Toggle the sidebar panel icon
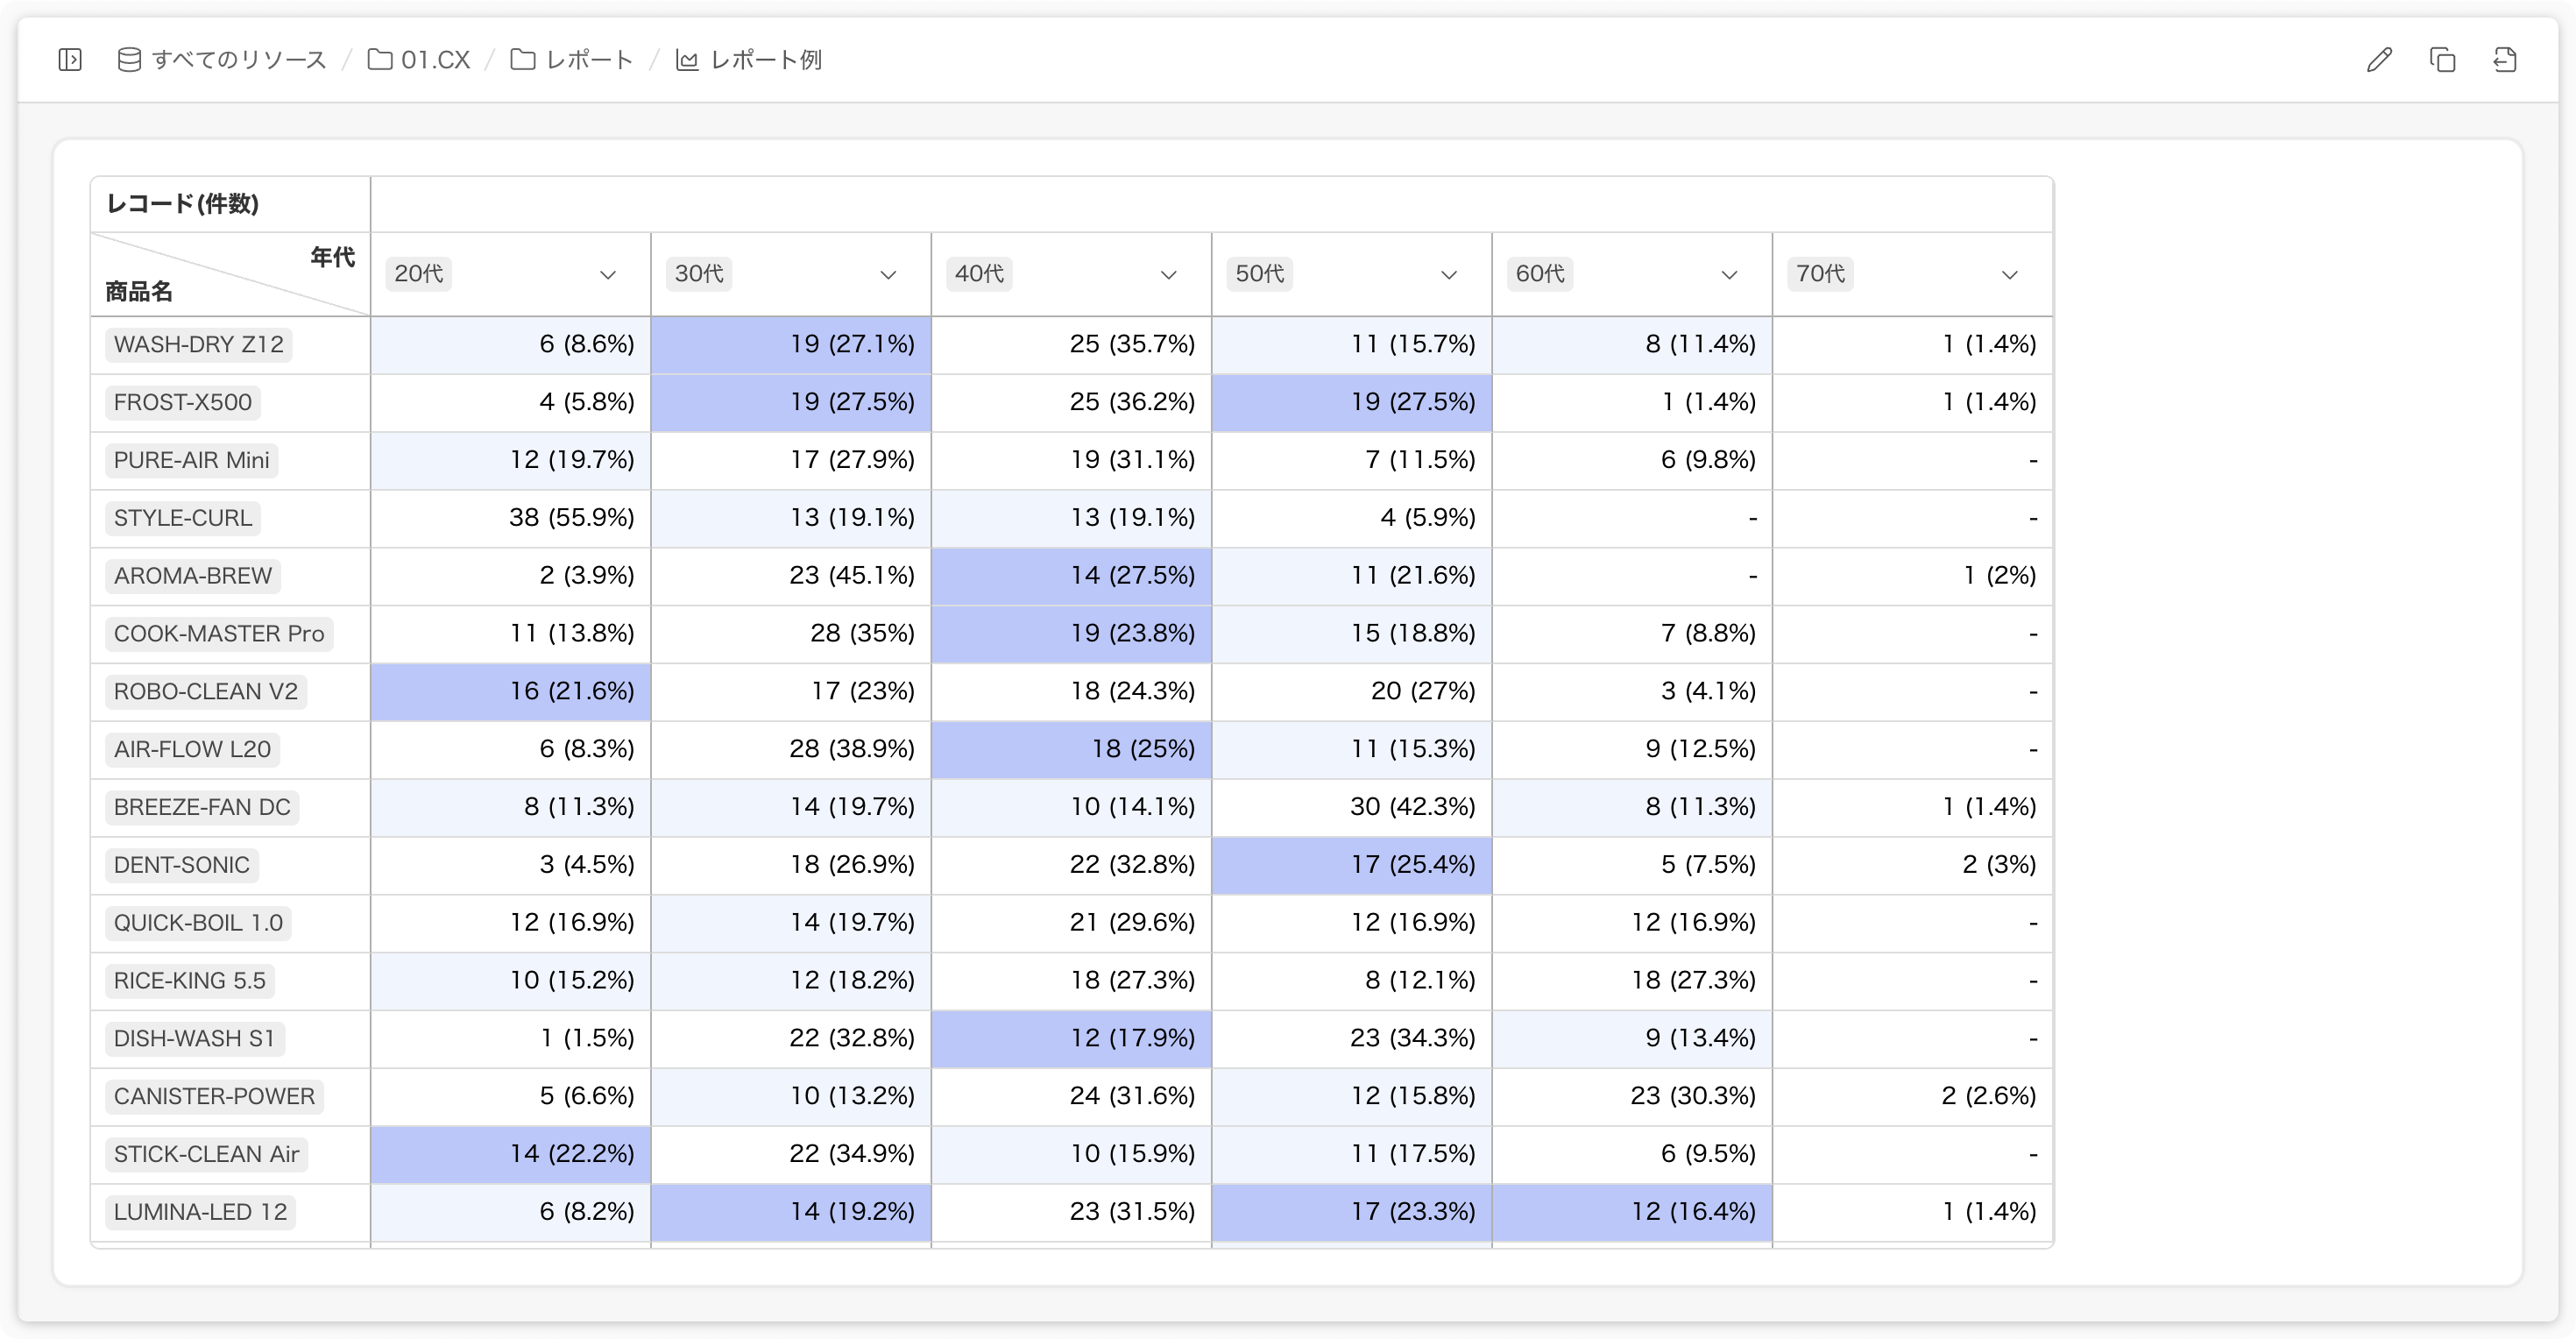 70,60
